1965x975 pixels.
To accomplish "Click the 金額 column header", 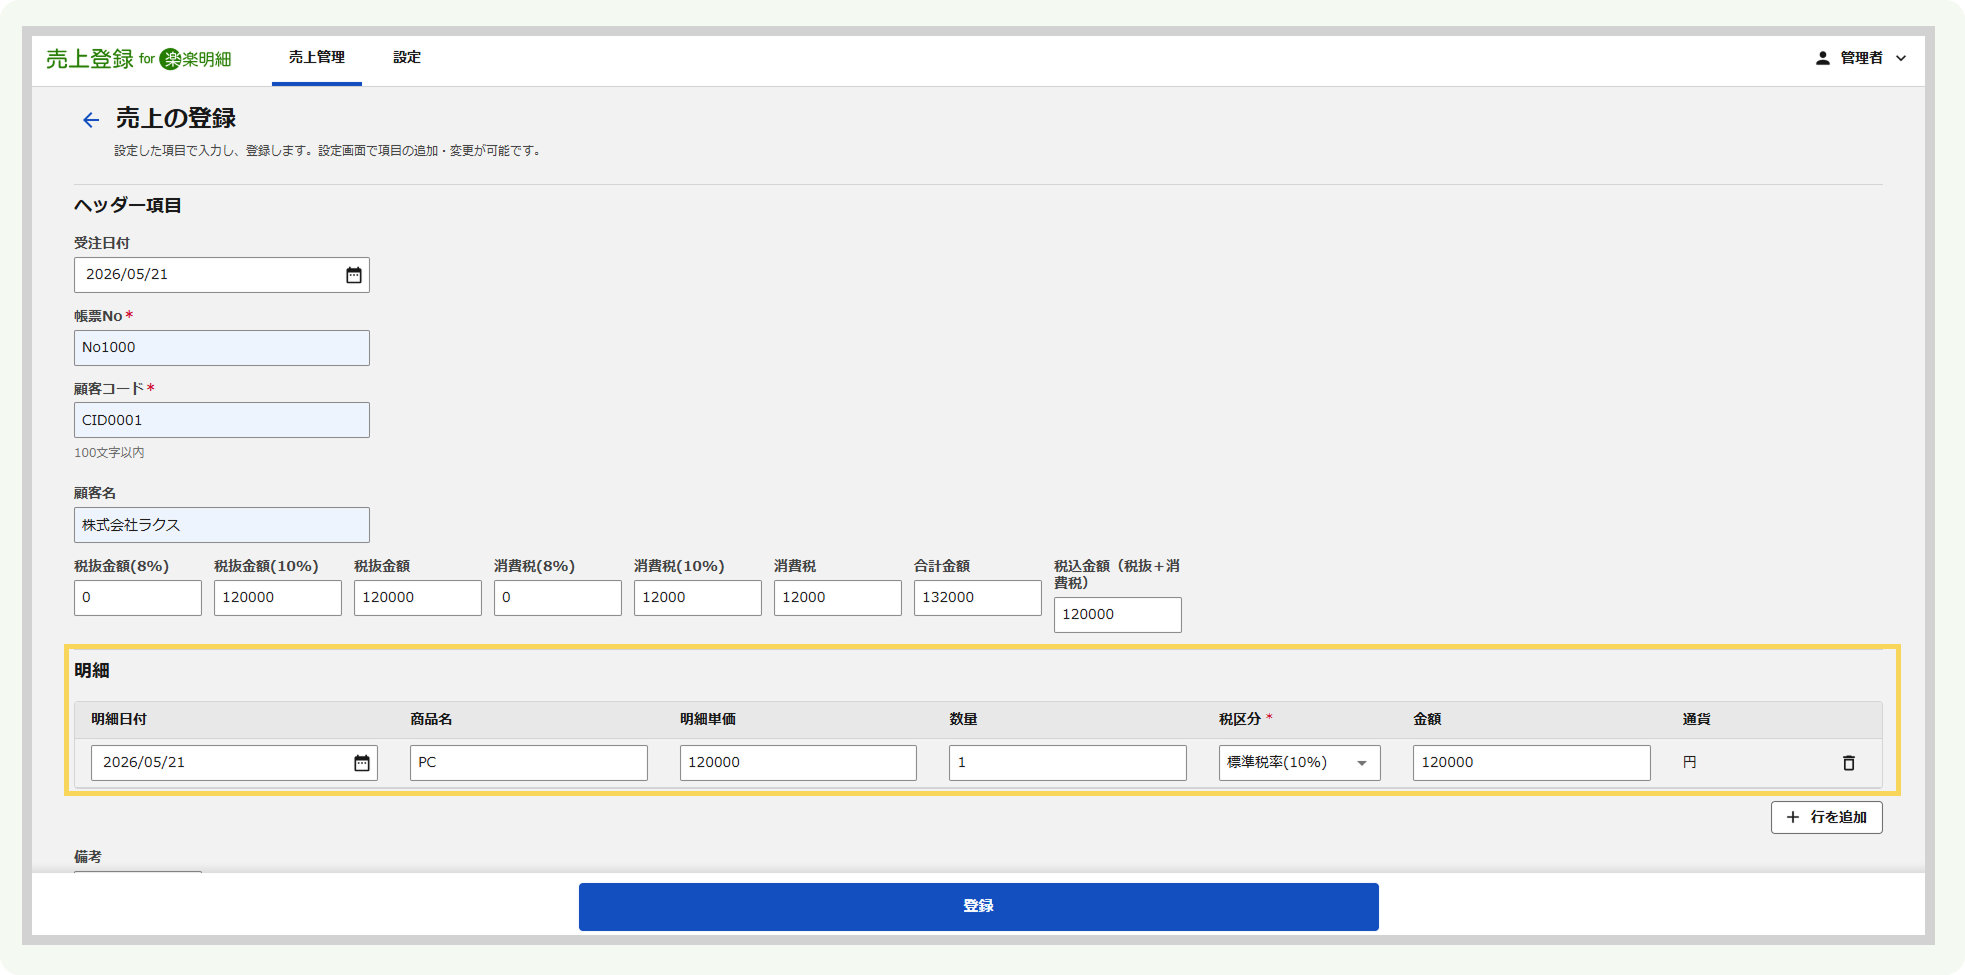I will 1427,719.
